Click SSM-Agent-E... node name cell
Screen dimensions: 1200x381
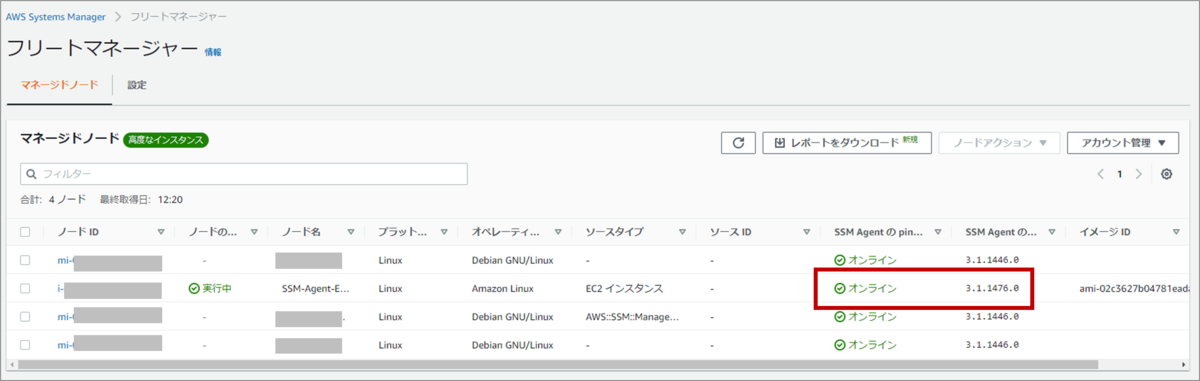317,288
